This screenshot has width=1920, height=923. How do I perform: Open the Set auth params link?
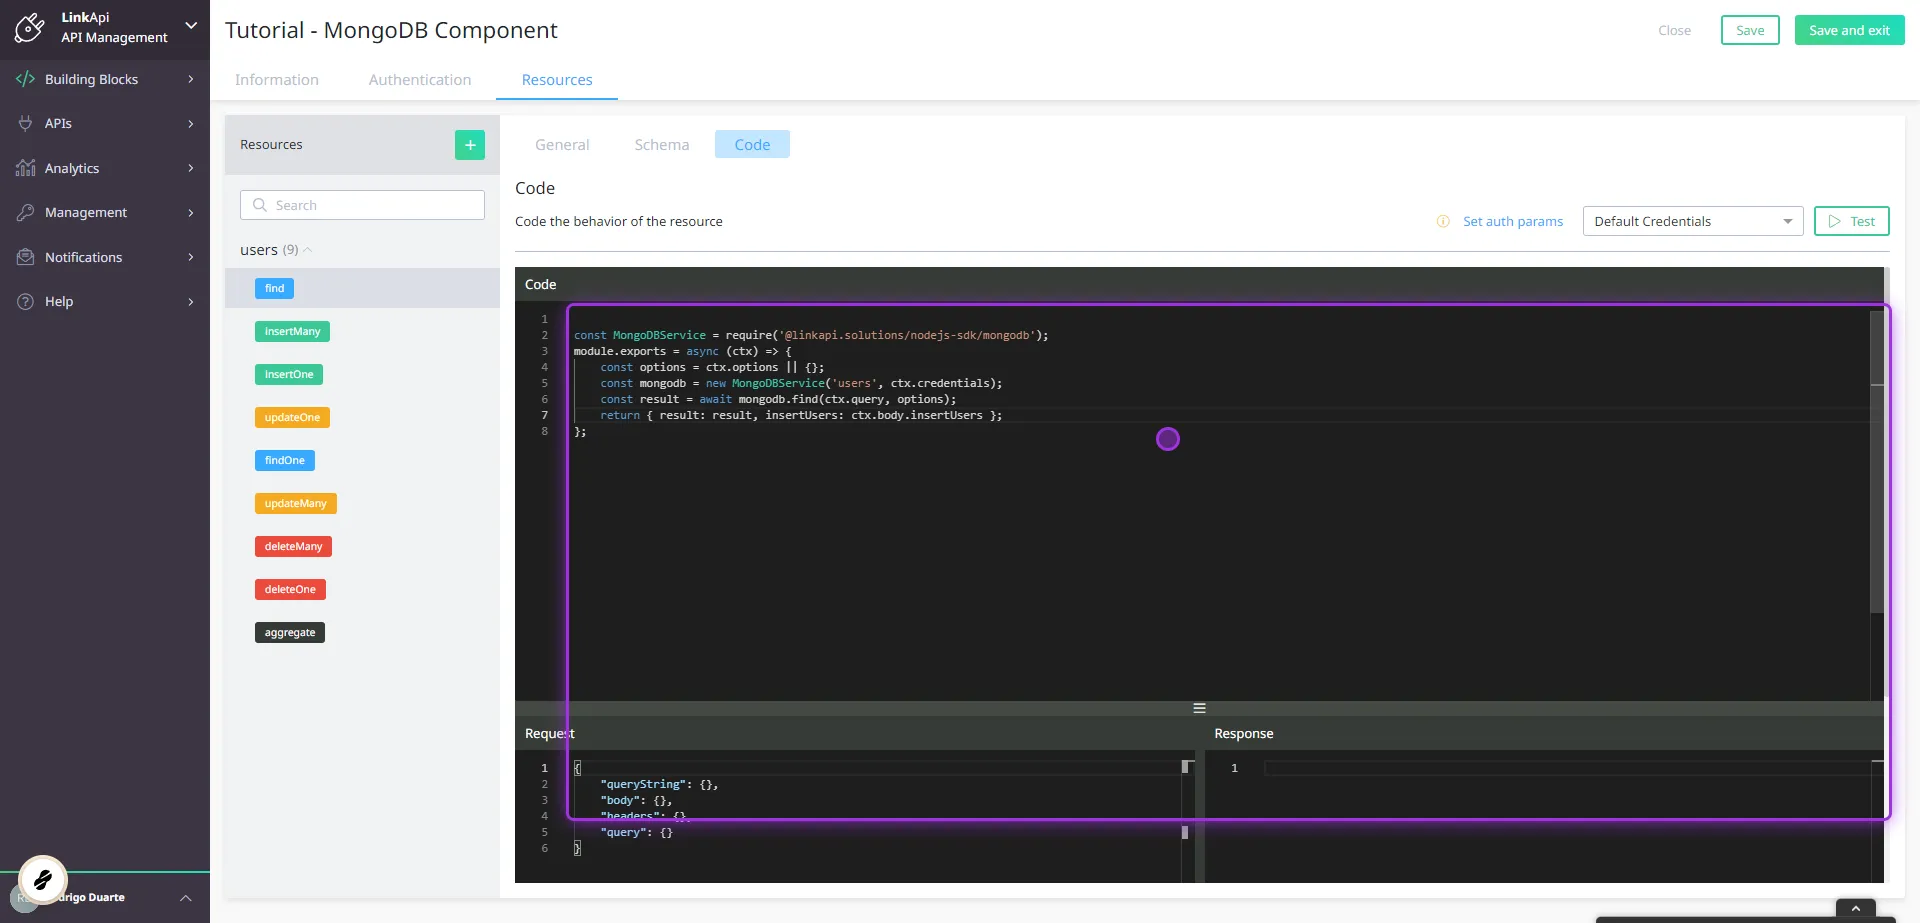(x=1513, y=221)
